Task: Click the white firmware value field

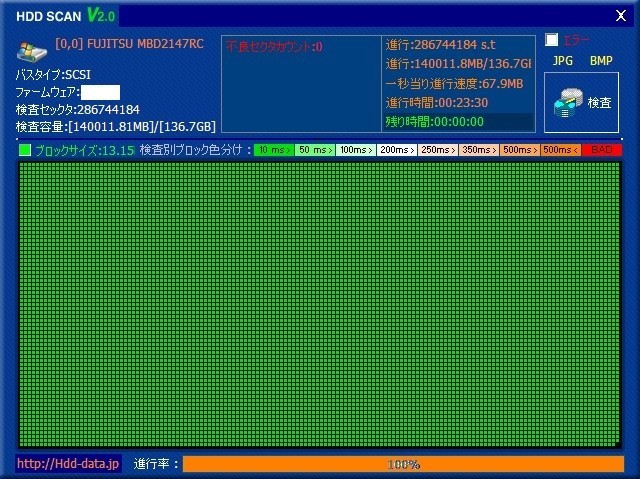Action: [100, 92]
